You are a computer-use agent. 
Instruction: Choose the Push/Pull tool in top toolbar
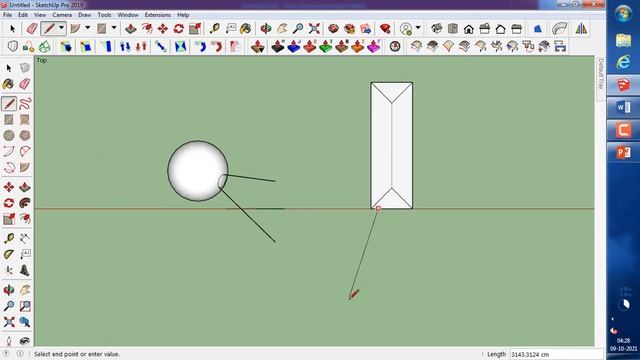click(x=131, y=29)
